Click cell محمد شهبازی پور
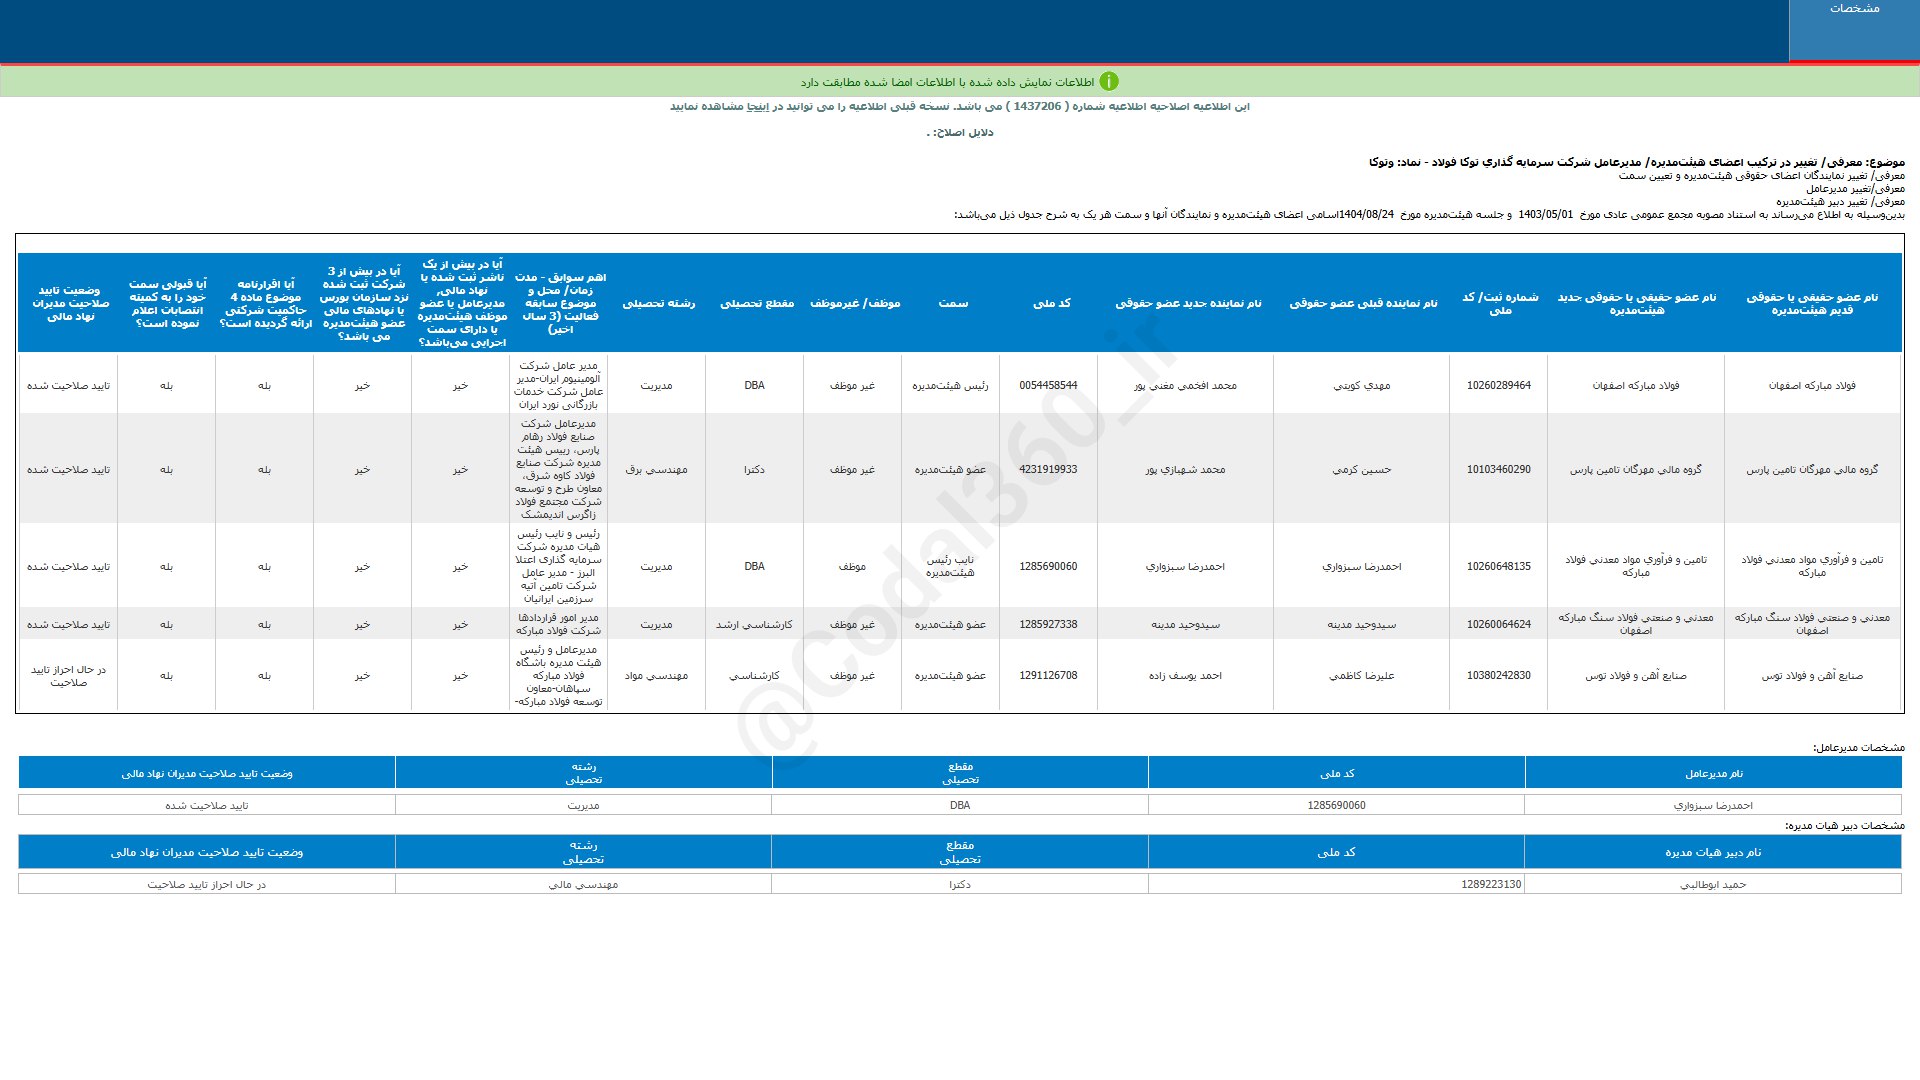 tap(1185, 470)
